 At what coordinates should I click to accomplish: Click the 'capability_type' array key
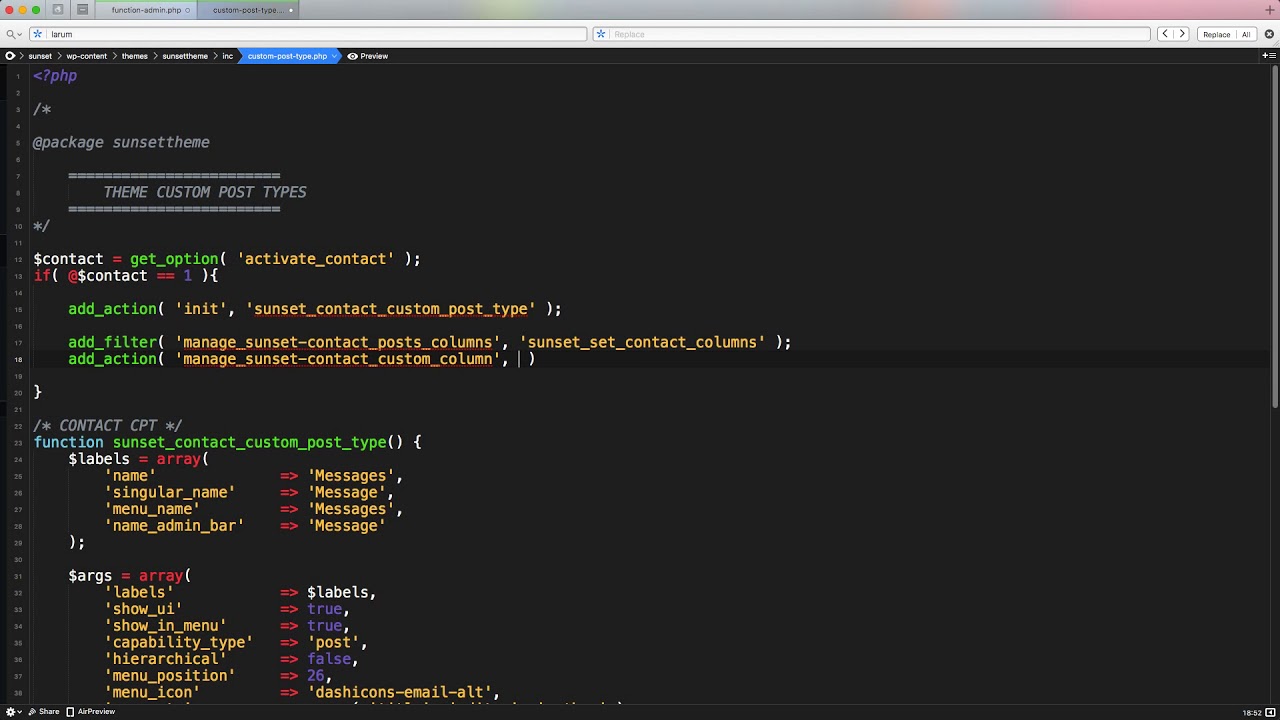tap(178, 642)
